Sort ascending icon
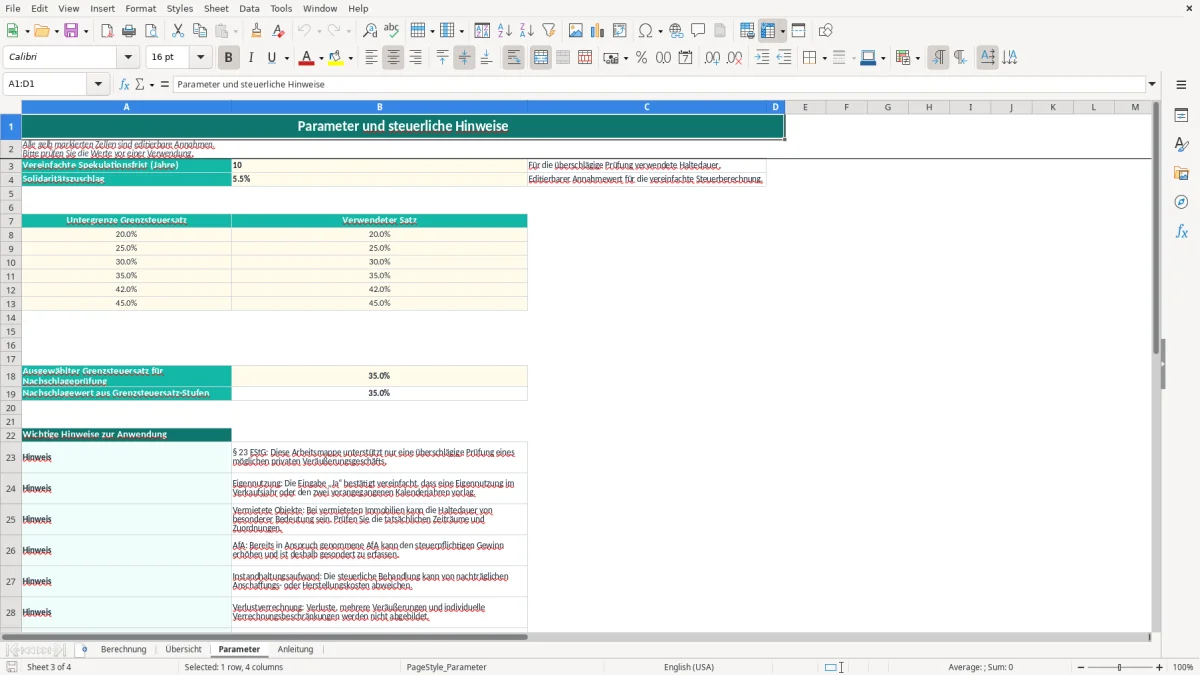Viewport: 1200px width, 675px height. click(505, 31)
